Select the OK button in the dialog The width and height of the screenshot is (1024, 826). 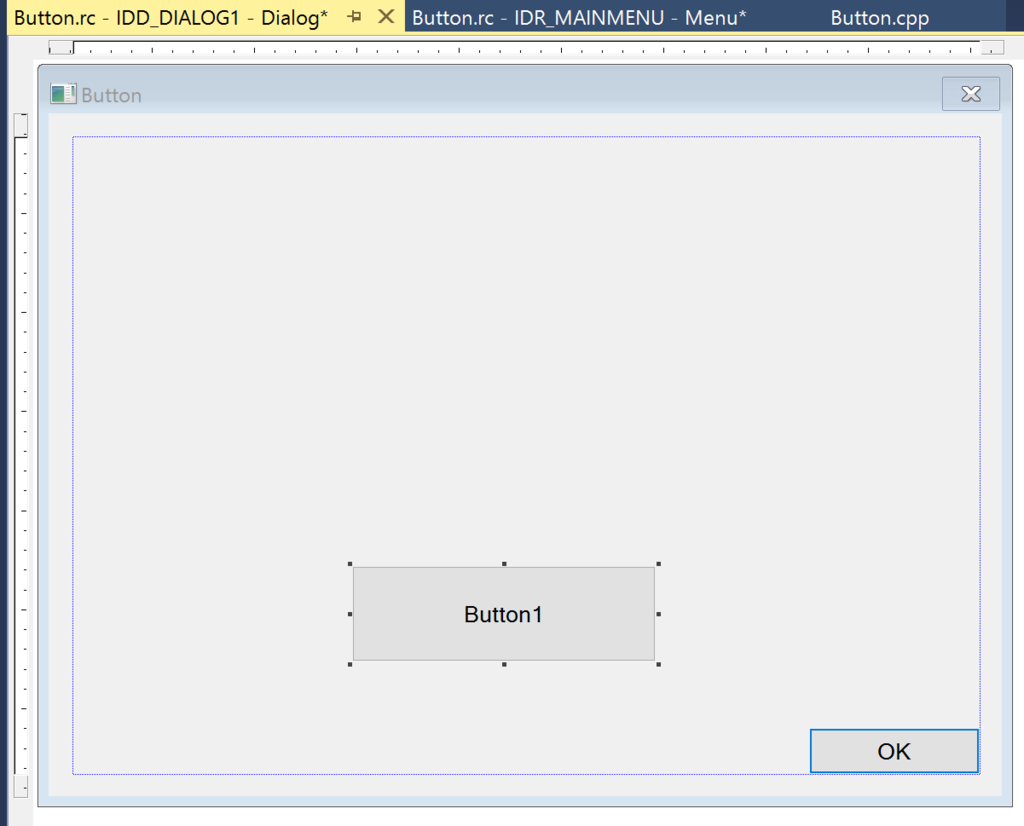[x=894, y=751]
